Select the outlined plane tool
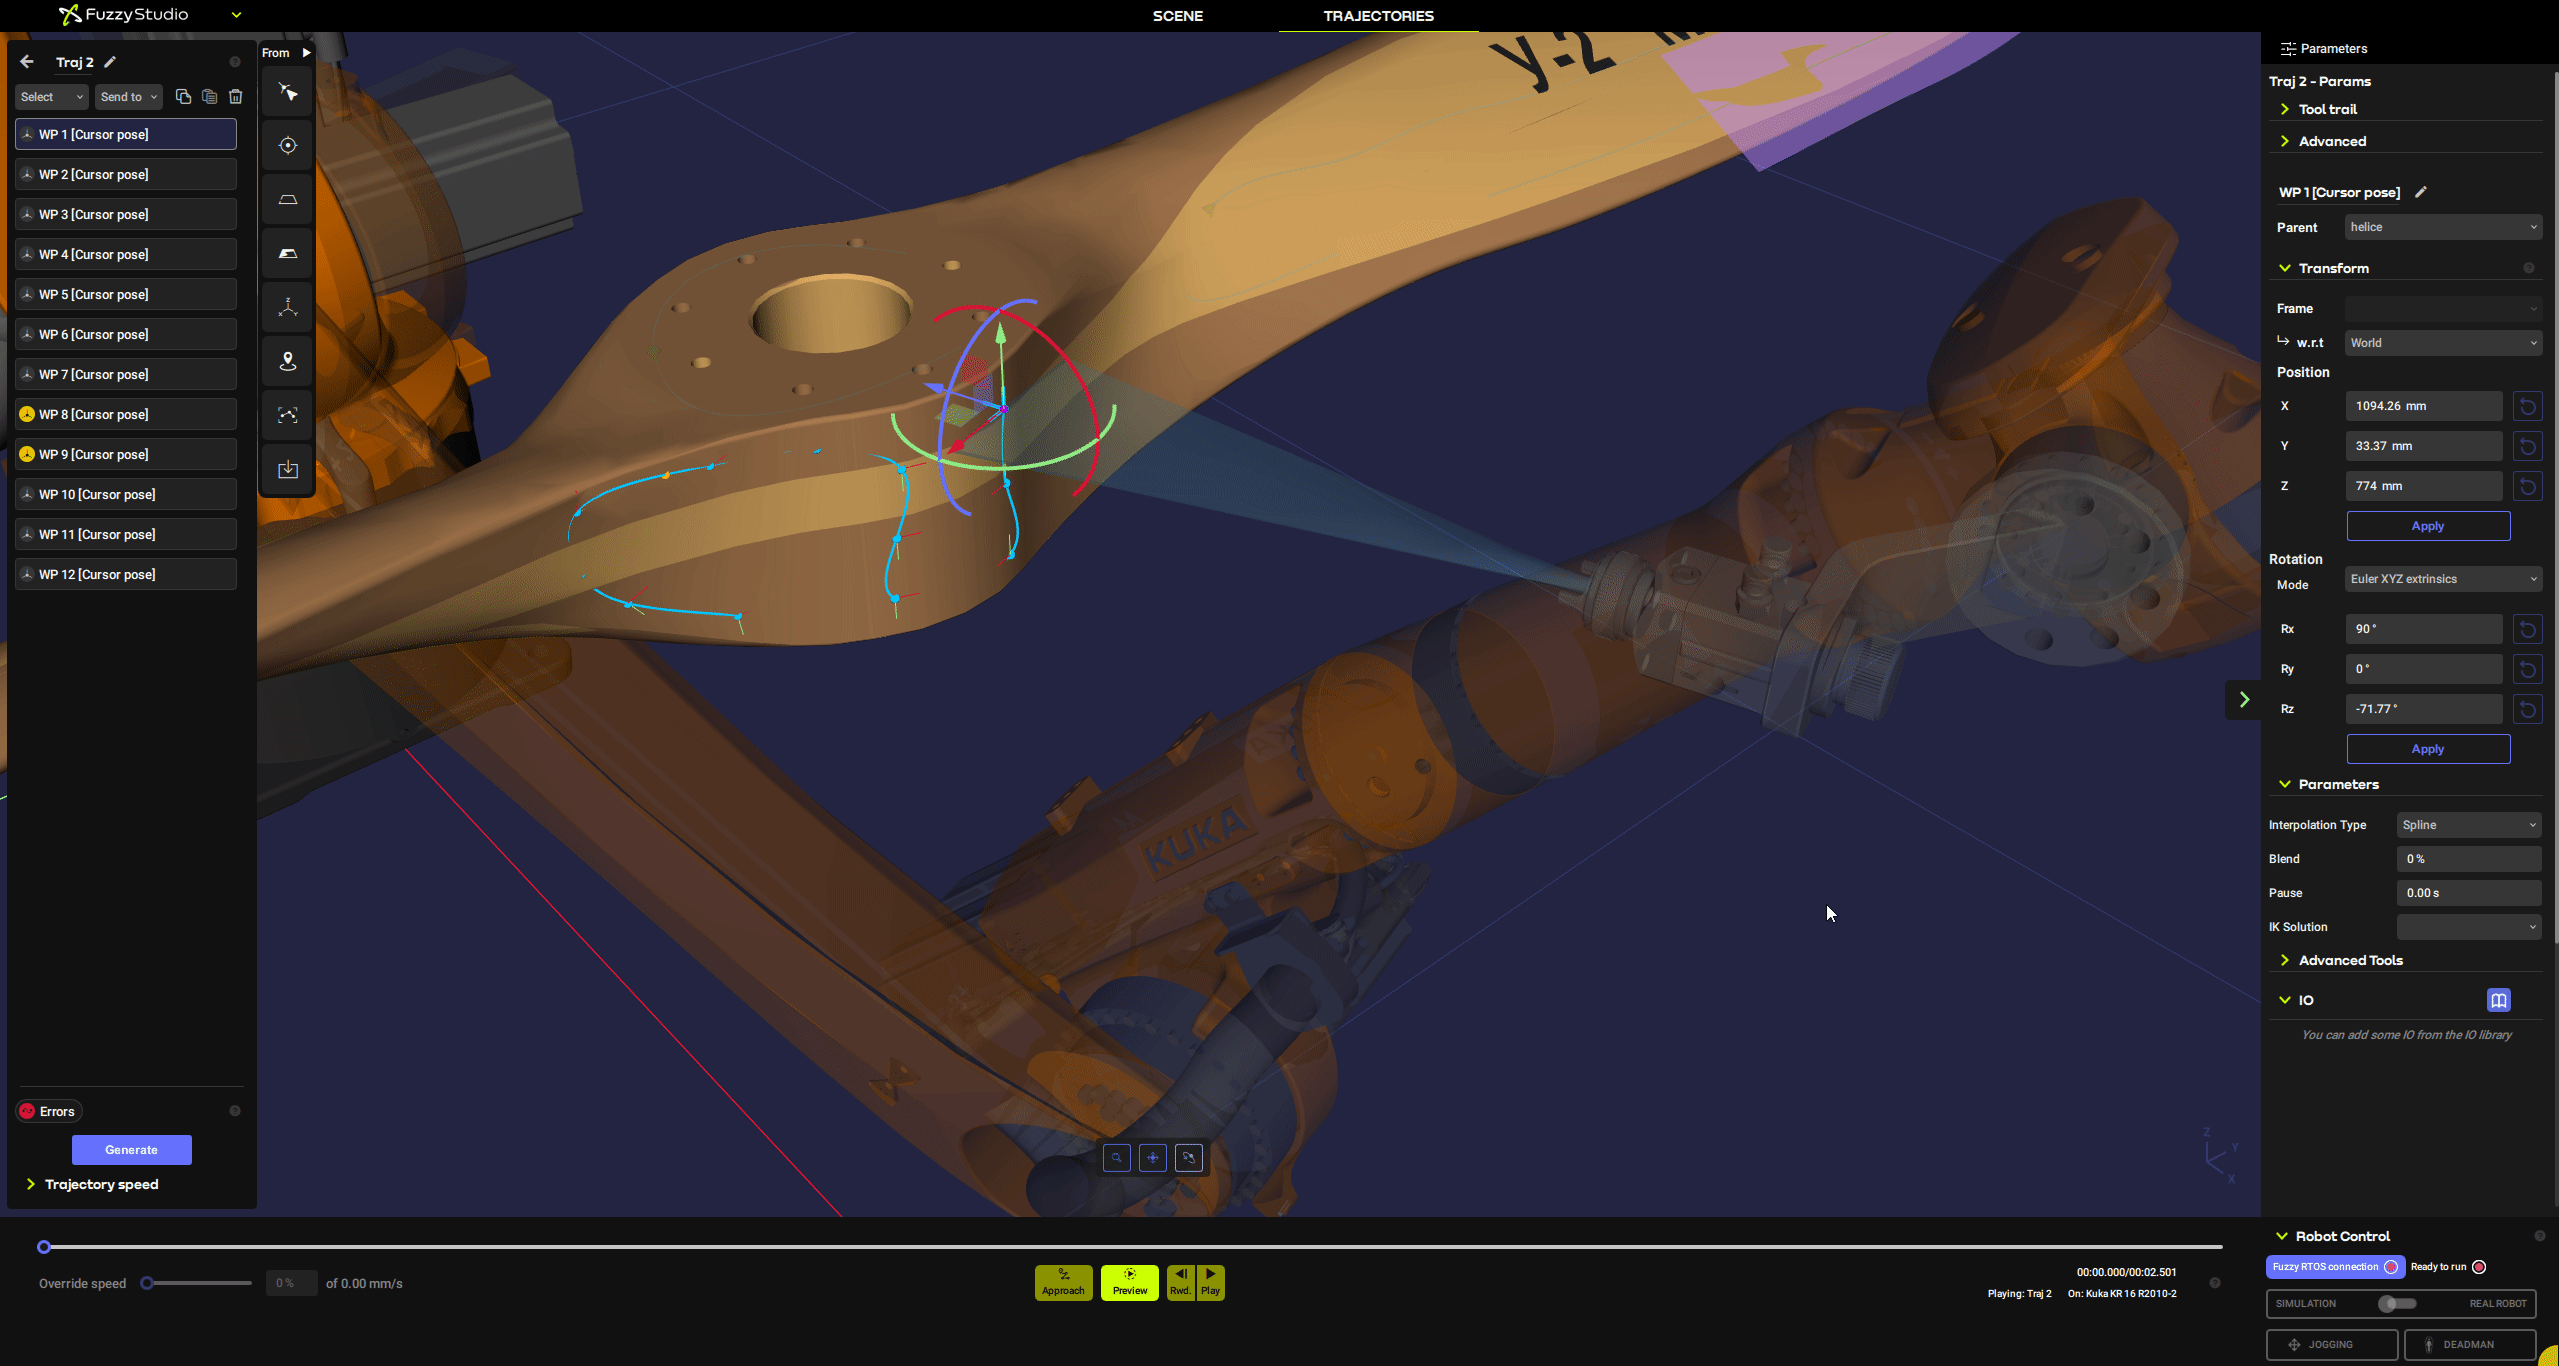 click(x=288, y=200)
